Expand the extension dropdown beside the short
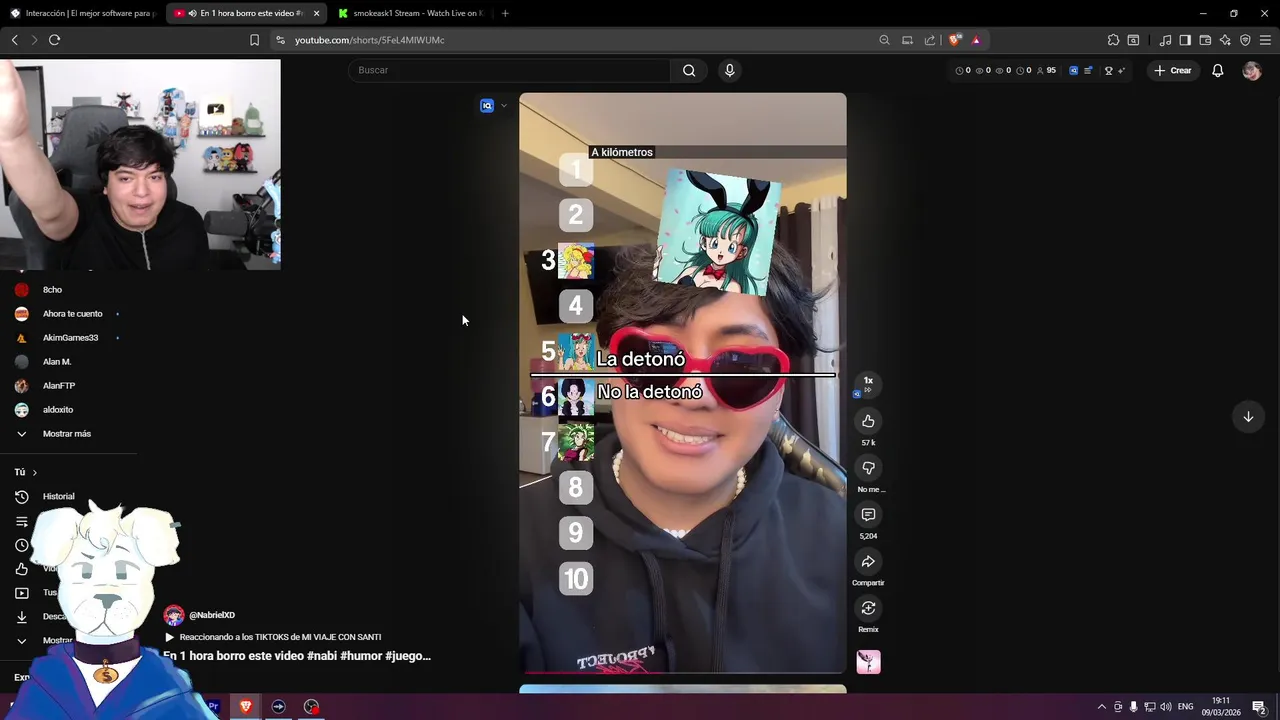 click(x=504, y=106)
